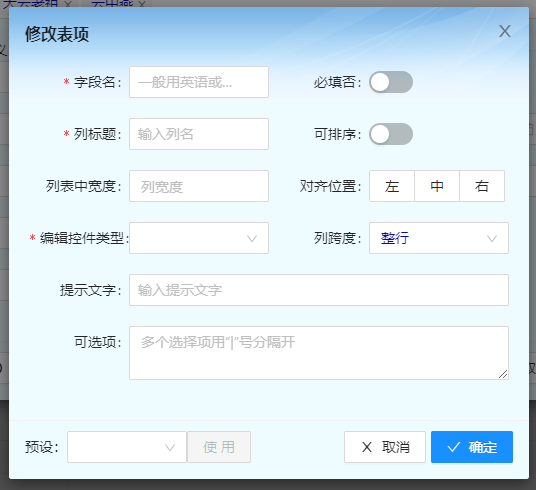Click the resize handle of 可选项 textarea

[503, 374]
